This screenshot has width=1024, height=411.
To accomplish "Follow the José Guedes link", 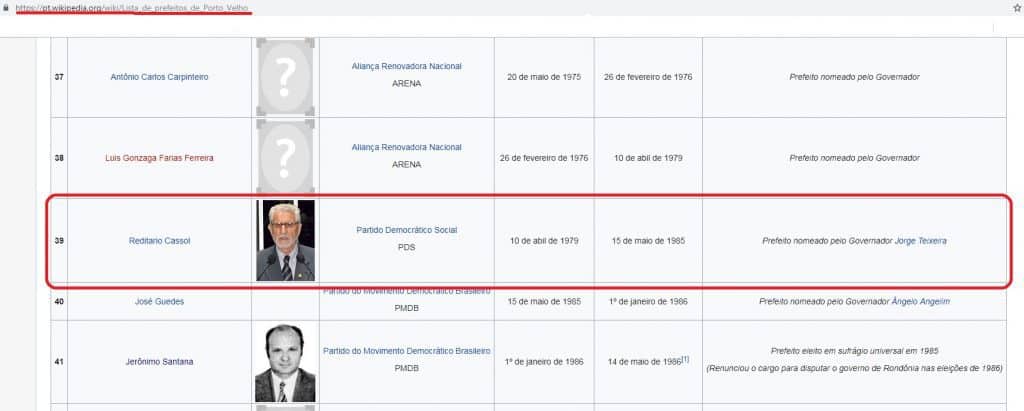I will click(x=159, y=302).
